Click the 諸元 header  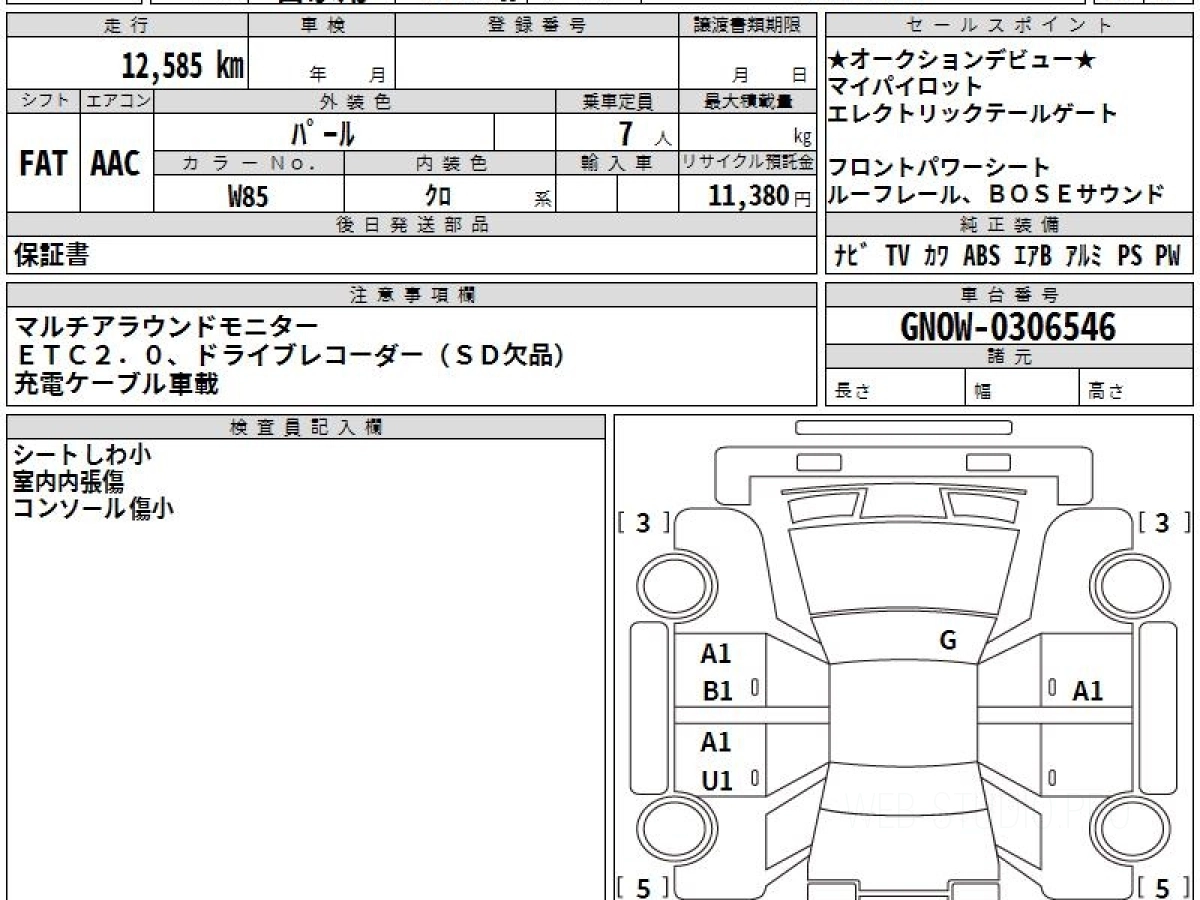pos(1010,357)
